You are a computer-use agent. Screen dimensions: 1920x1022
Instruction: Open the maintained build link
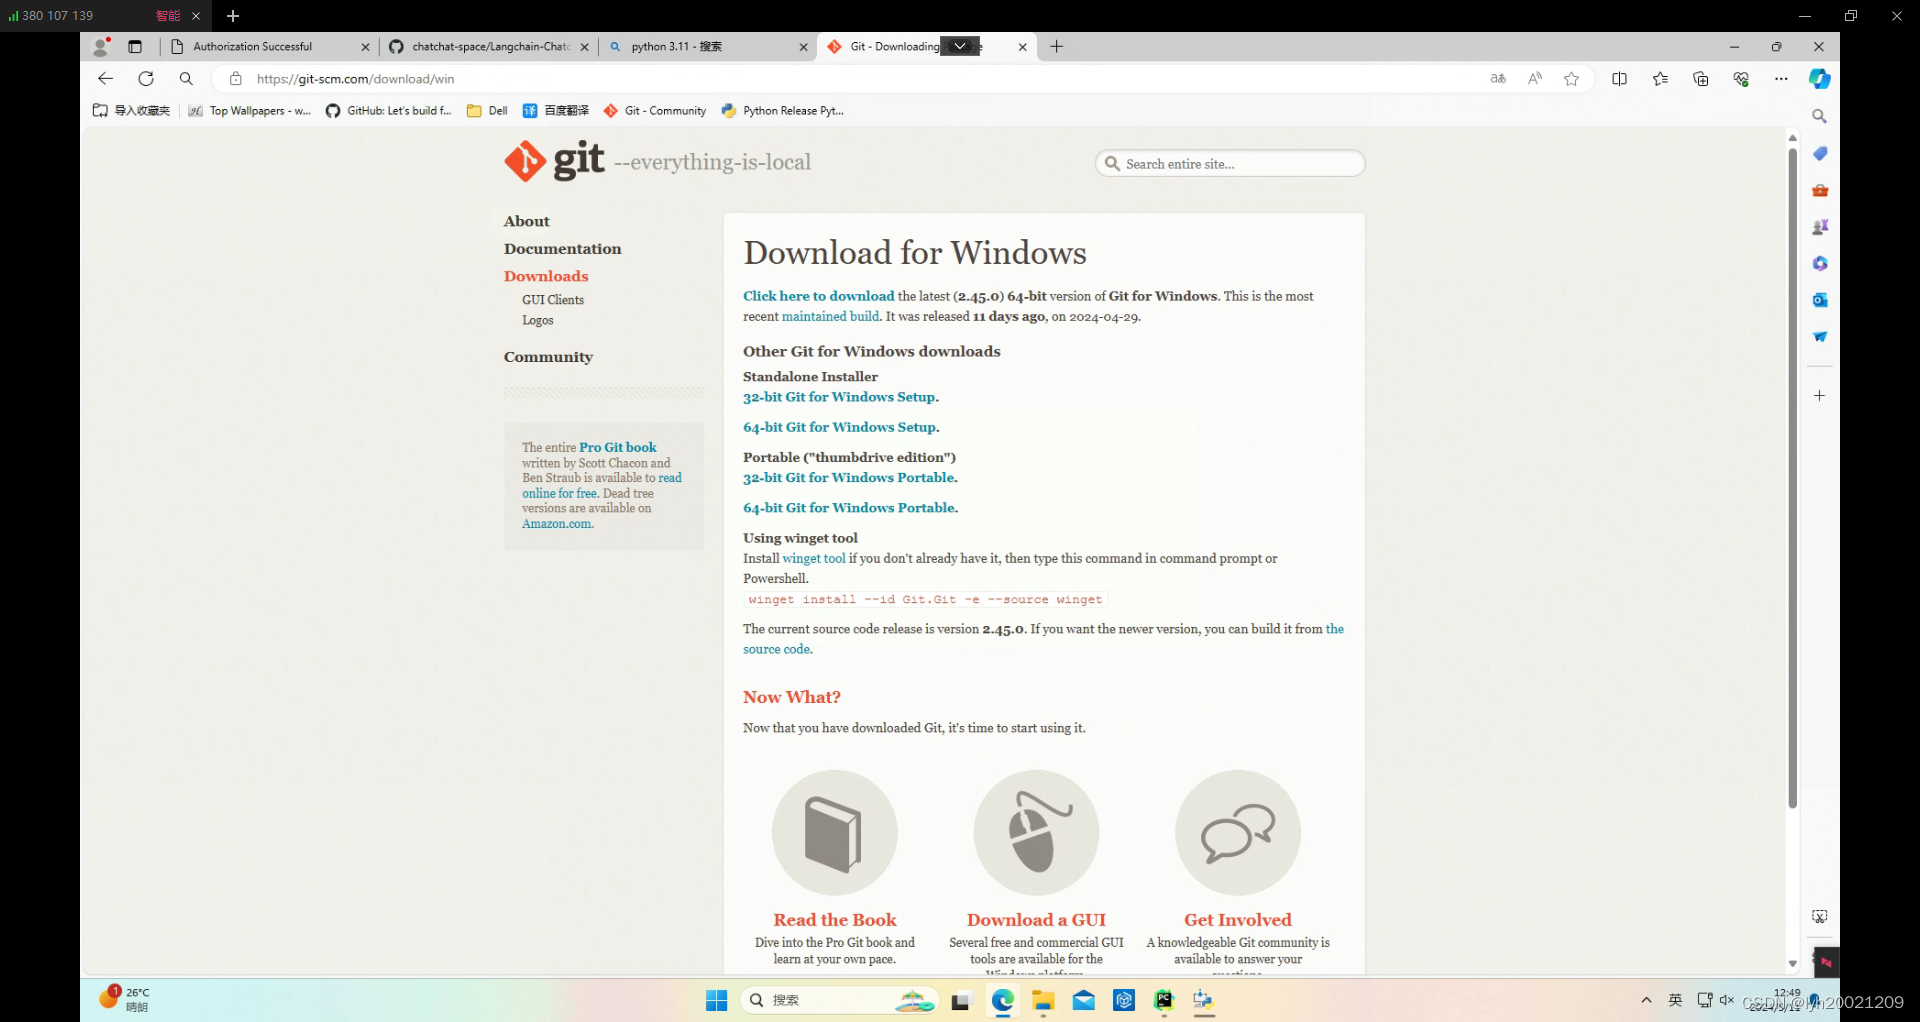830,316
